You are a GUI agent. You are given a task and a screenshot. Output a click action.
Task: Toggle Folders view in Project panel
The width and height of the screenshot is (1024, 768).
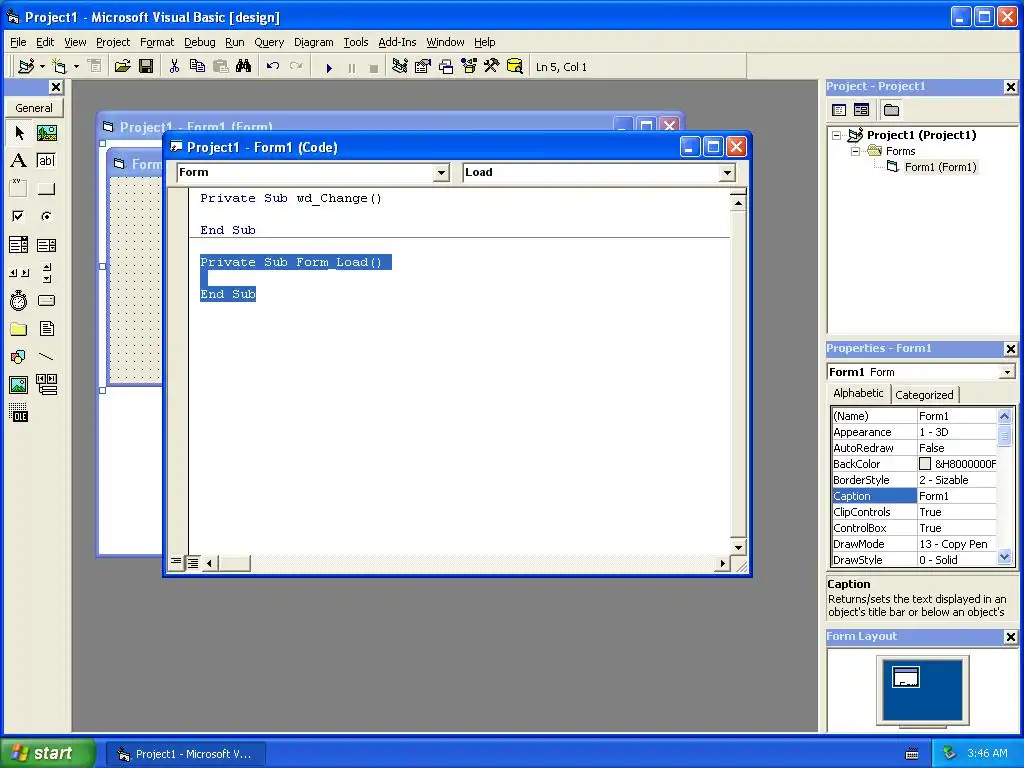tap(891, 110)
